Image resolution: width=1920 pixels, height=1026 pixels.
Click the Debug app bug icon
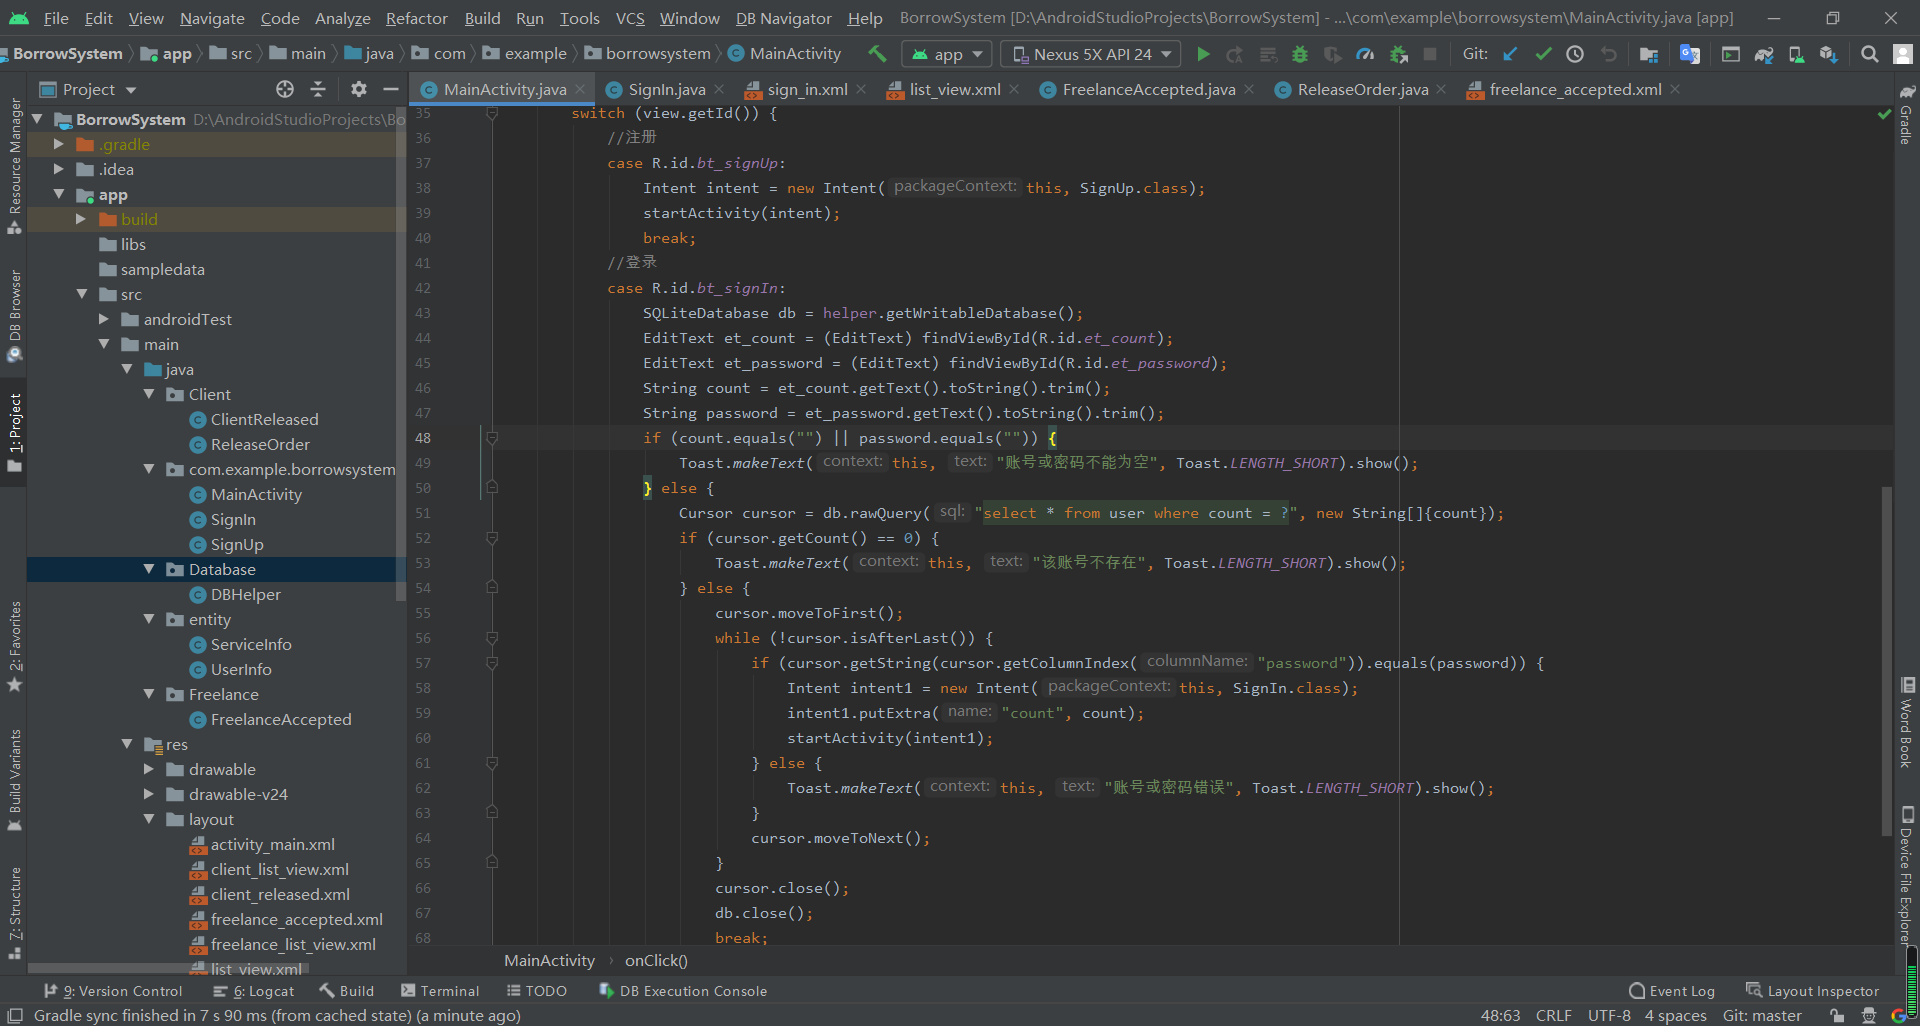(x=1300, y=54)
